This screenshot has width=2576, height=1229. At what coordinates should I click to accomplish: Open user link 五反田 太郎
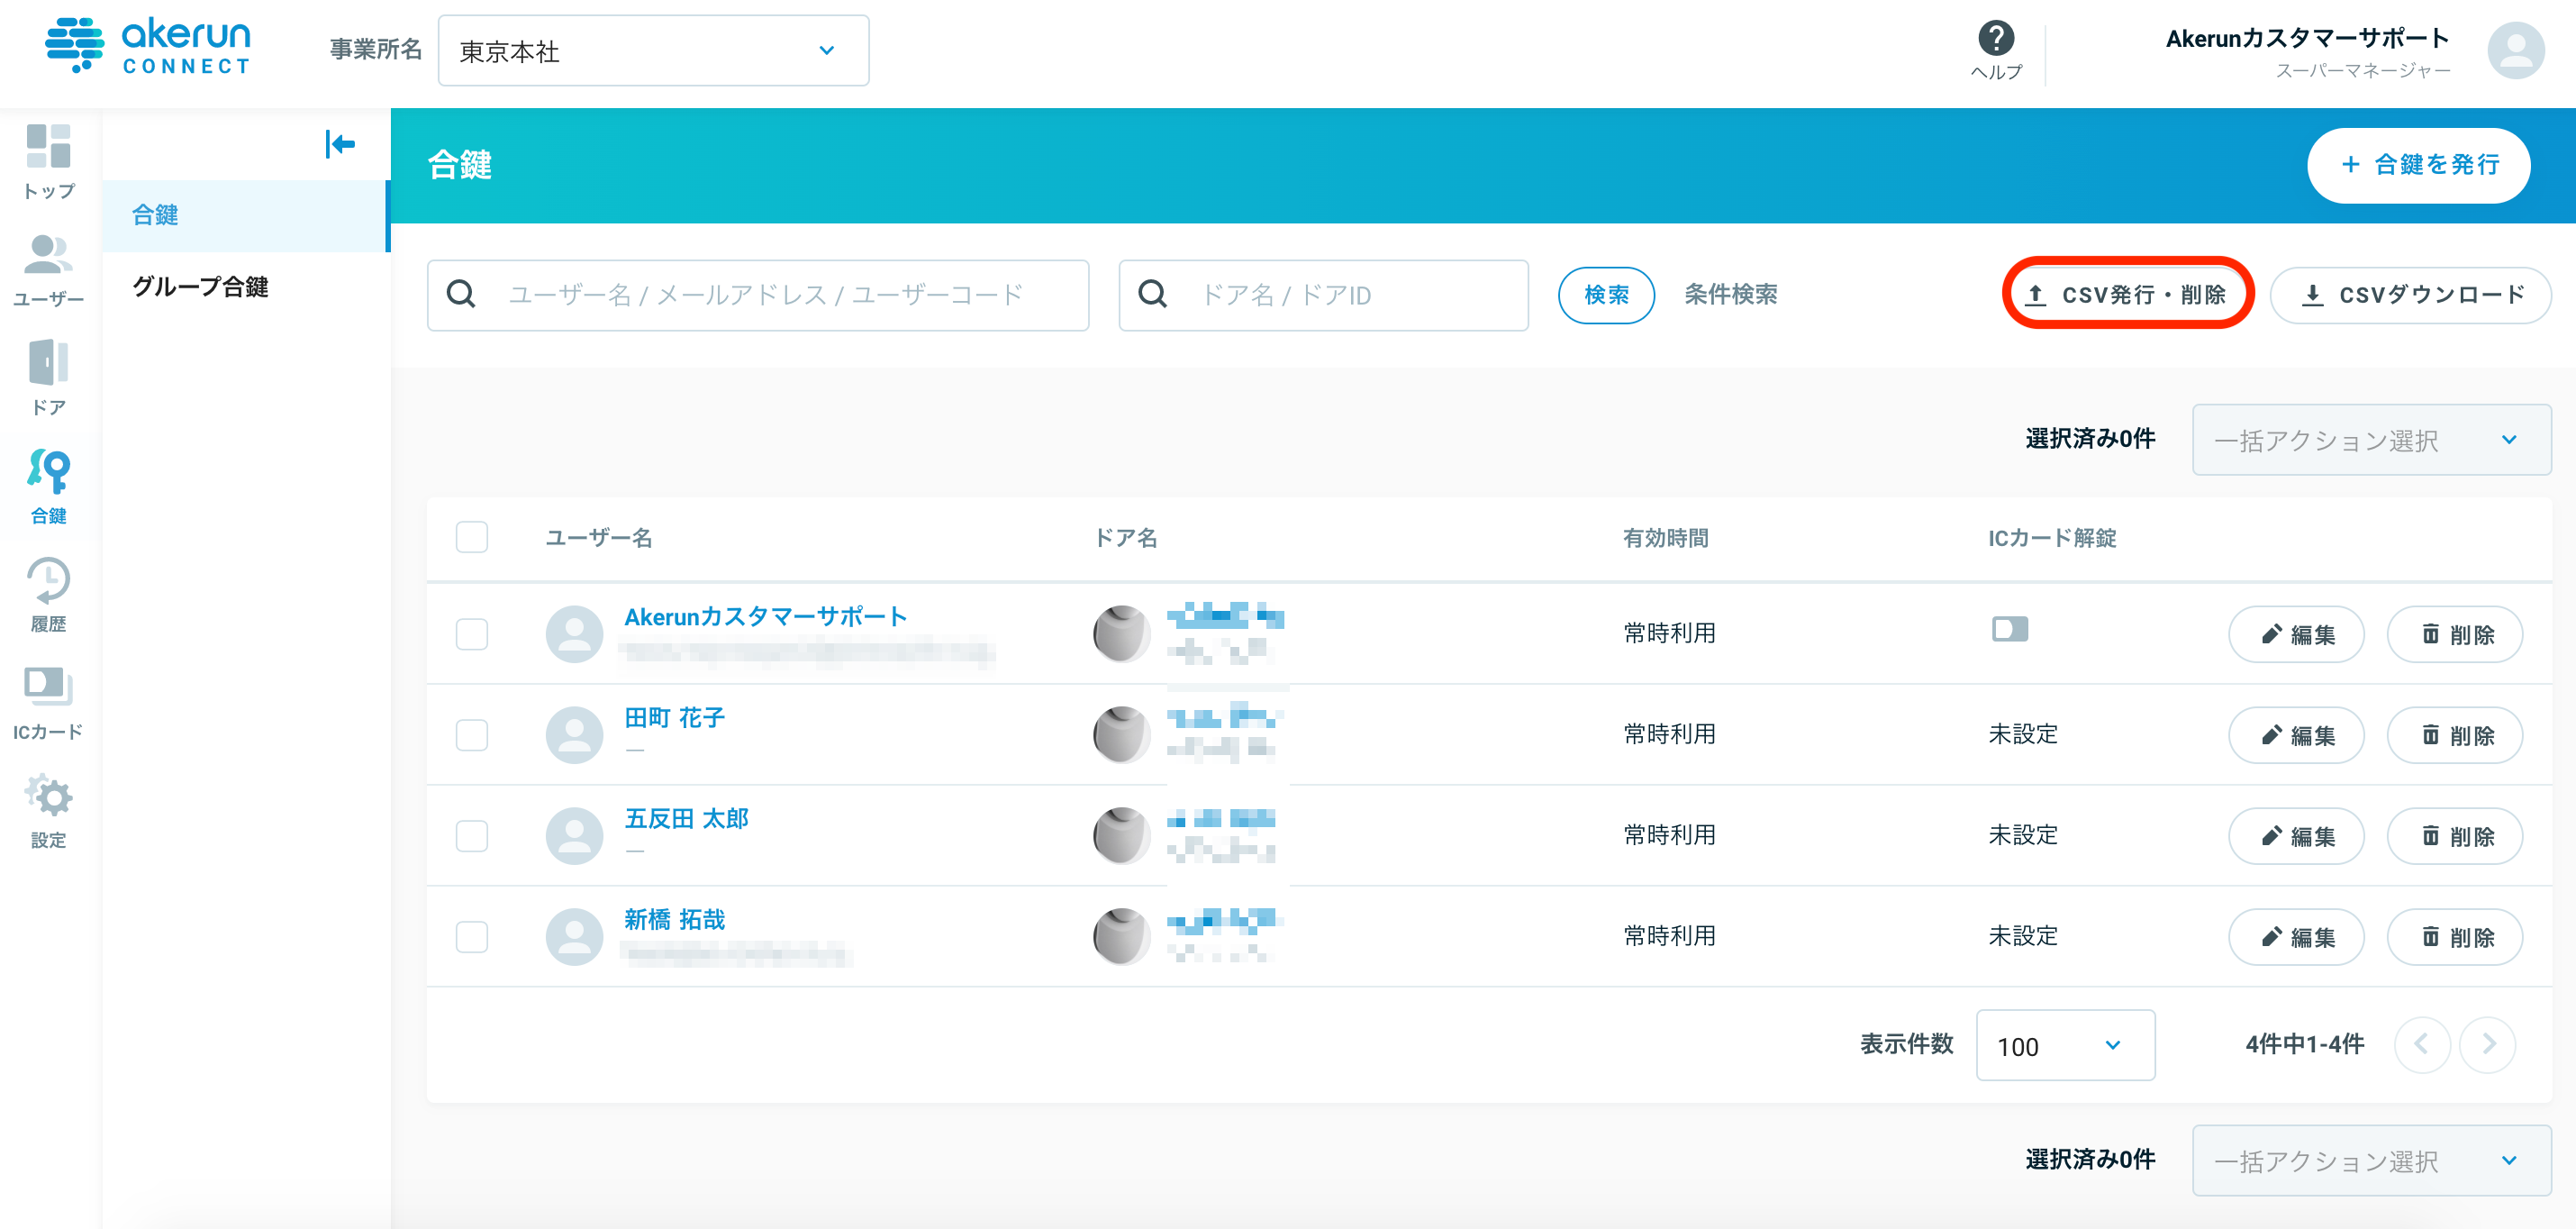686,819
